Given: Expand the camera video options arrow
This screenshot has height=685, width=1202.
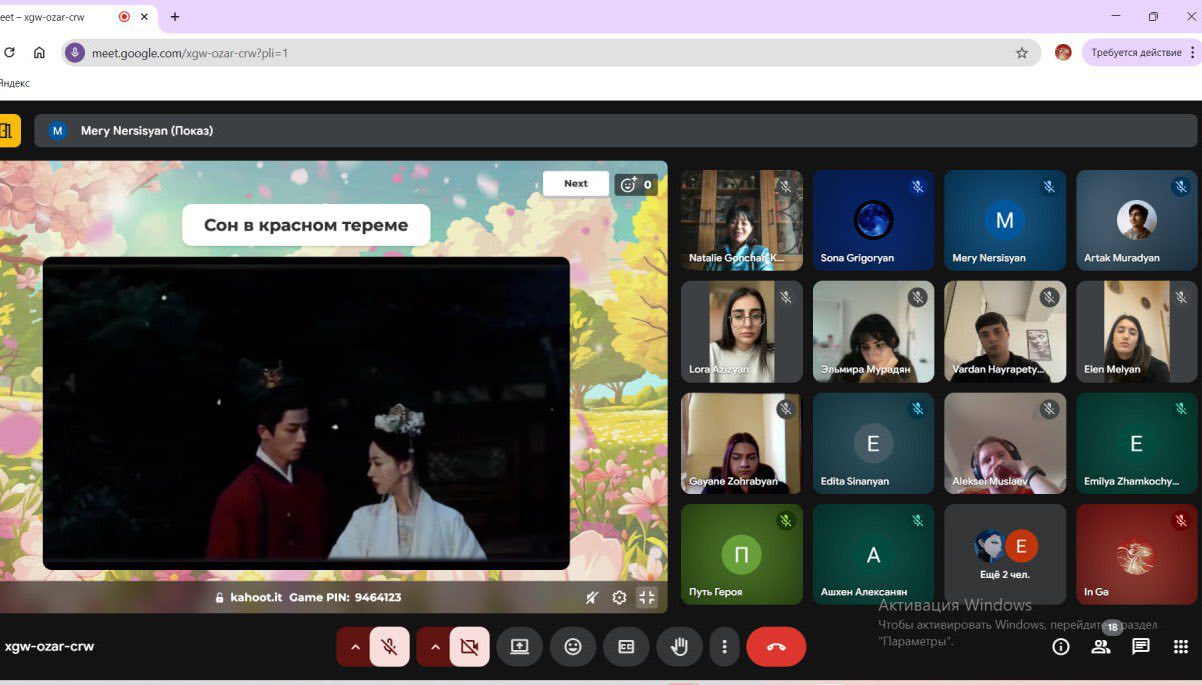Looking at the screenshot, I should (434, 647).
